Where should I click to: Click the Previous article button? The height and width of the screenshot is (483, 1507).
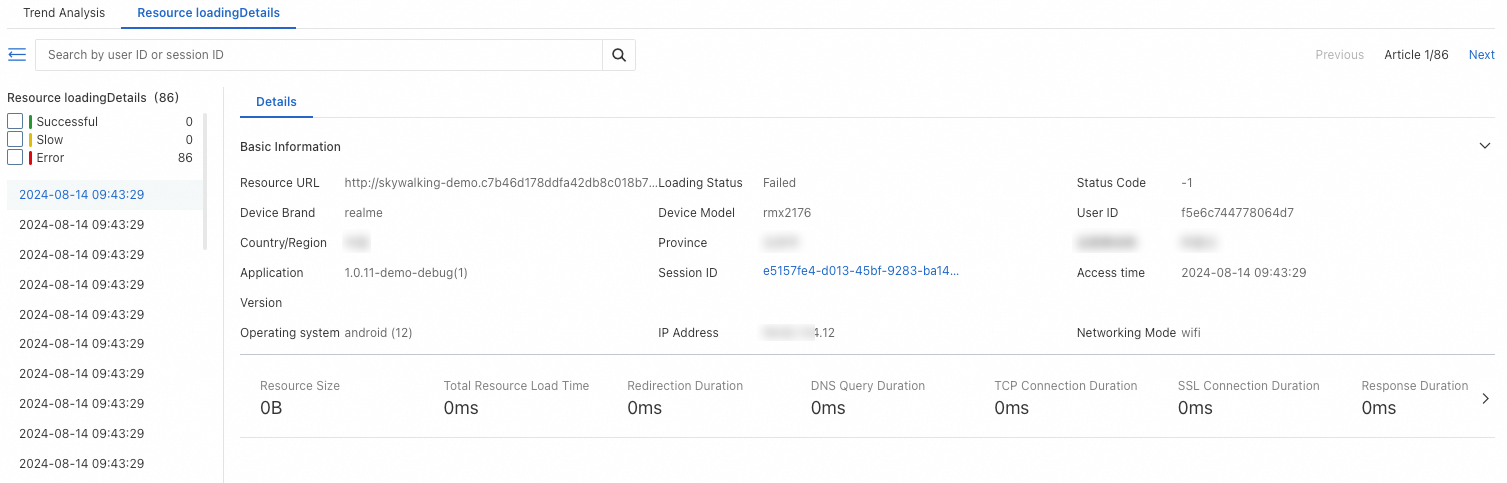[1339, 55]
